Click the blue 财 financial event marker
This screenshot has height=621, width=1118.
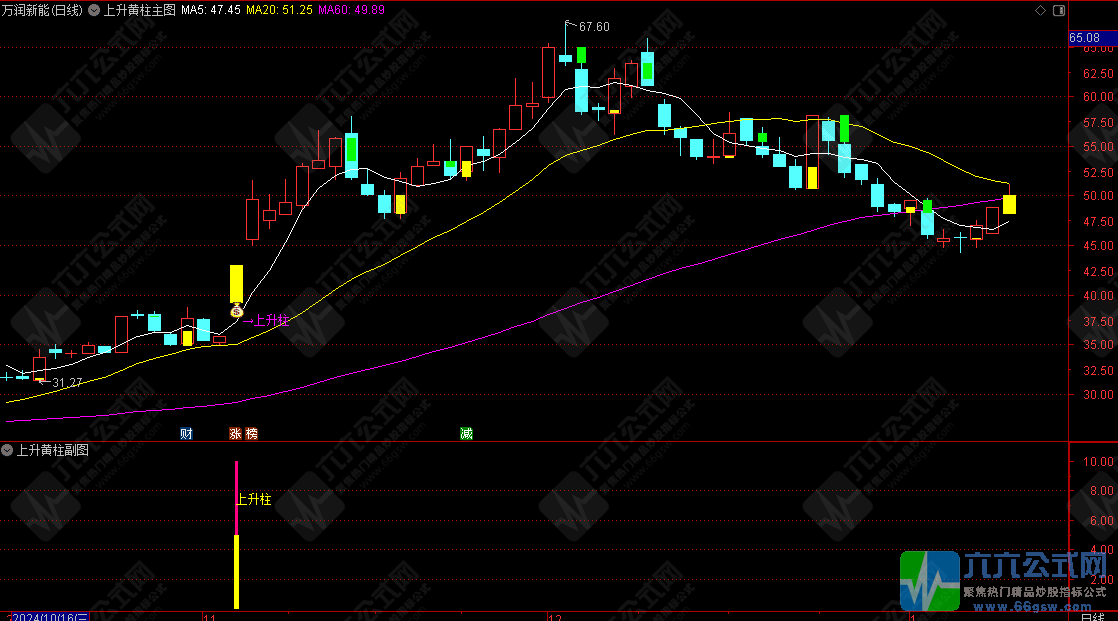pyautogui.click(x=186, y=433)
